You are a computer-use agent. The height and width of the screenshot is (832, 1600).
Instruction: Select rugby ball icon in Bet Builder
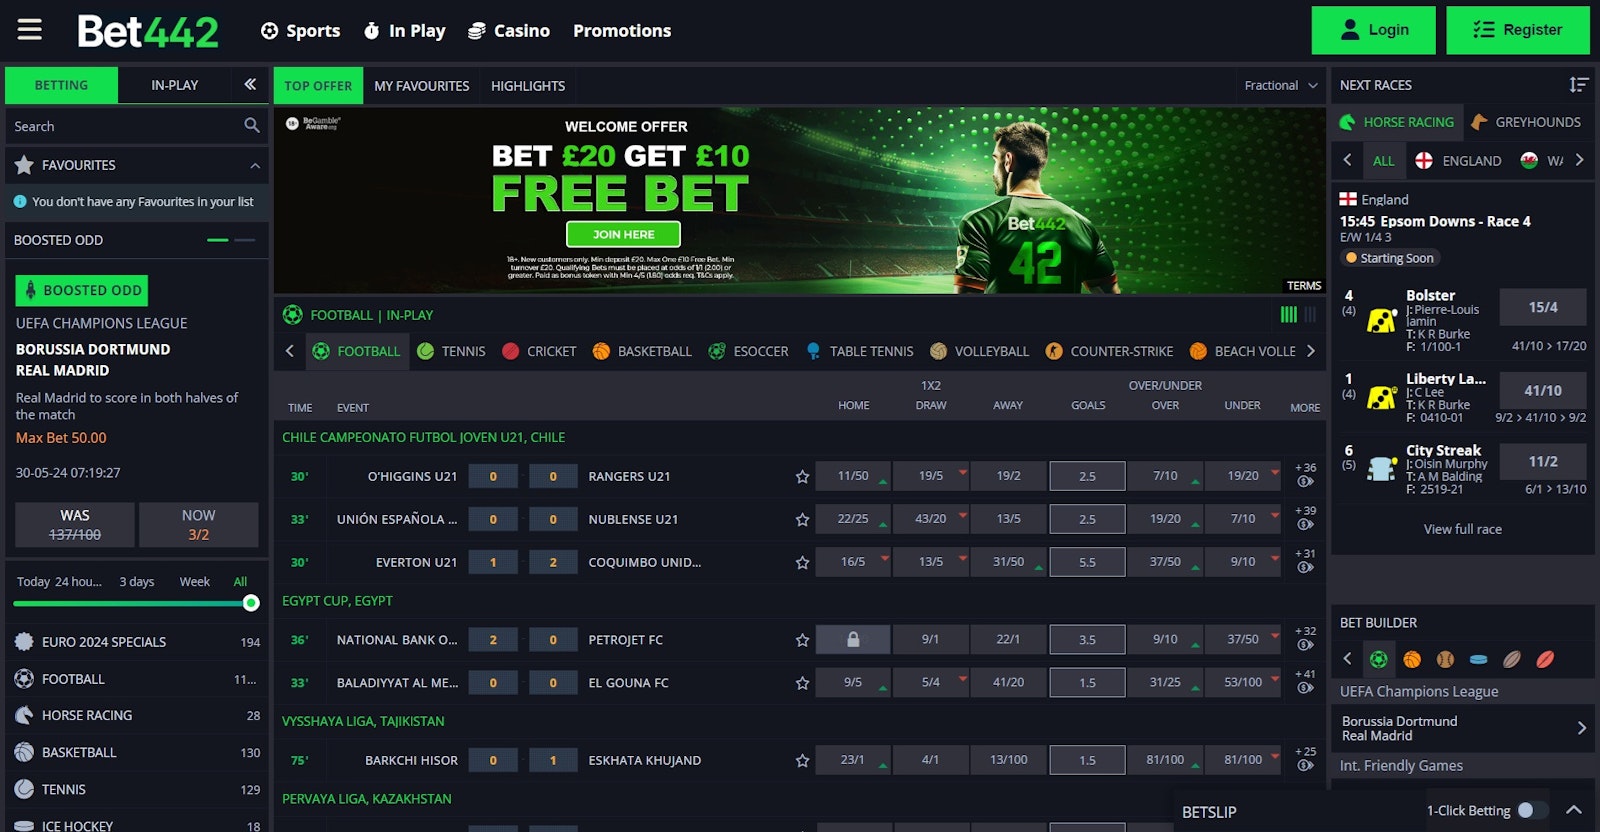[x=1545, y=659]
